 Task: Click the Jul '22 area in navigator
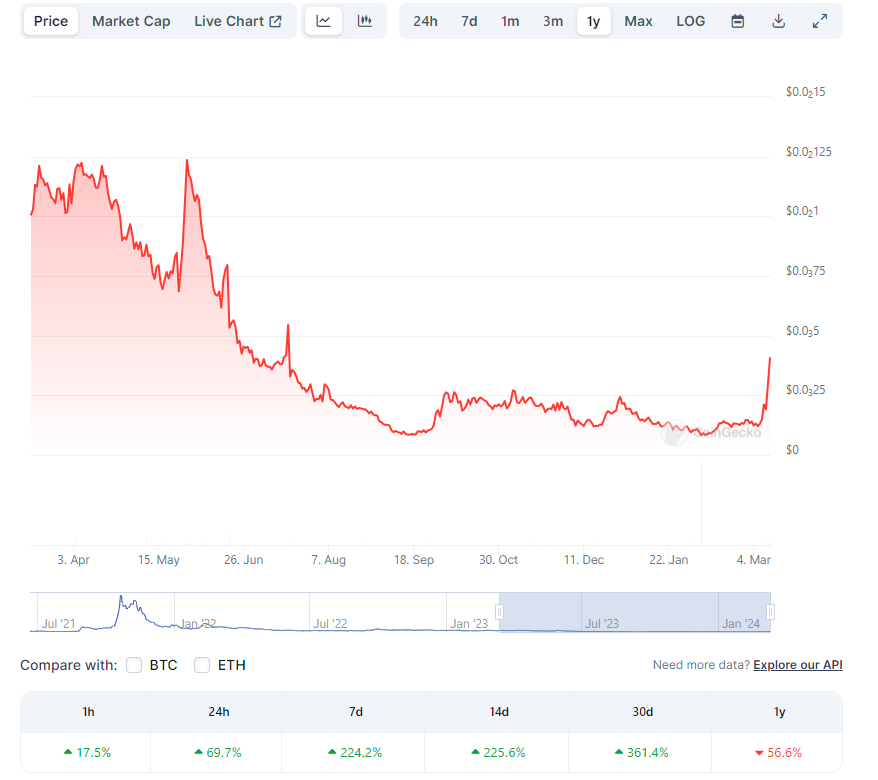(x=330, y=623)
